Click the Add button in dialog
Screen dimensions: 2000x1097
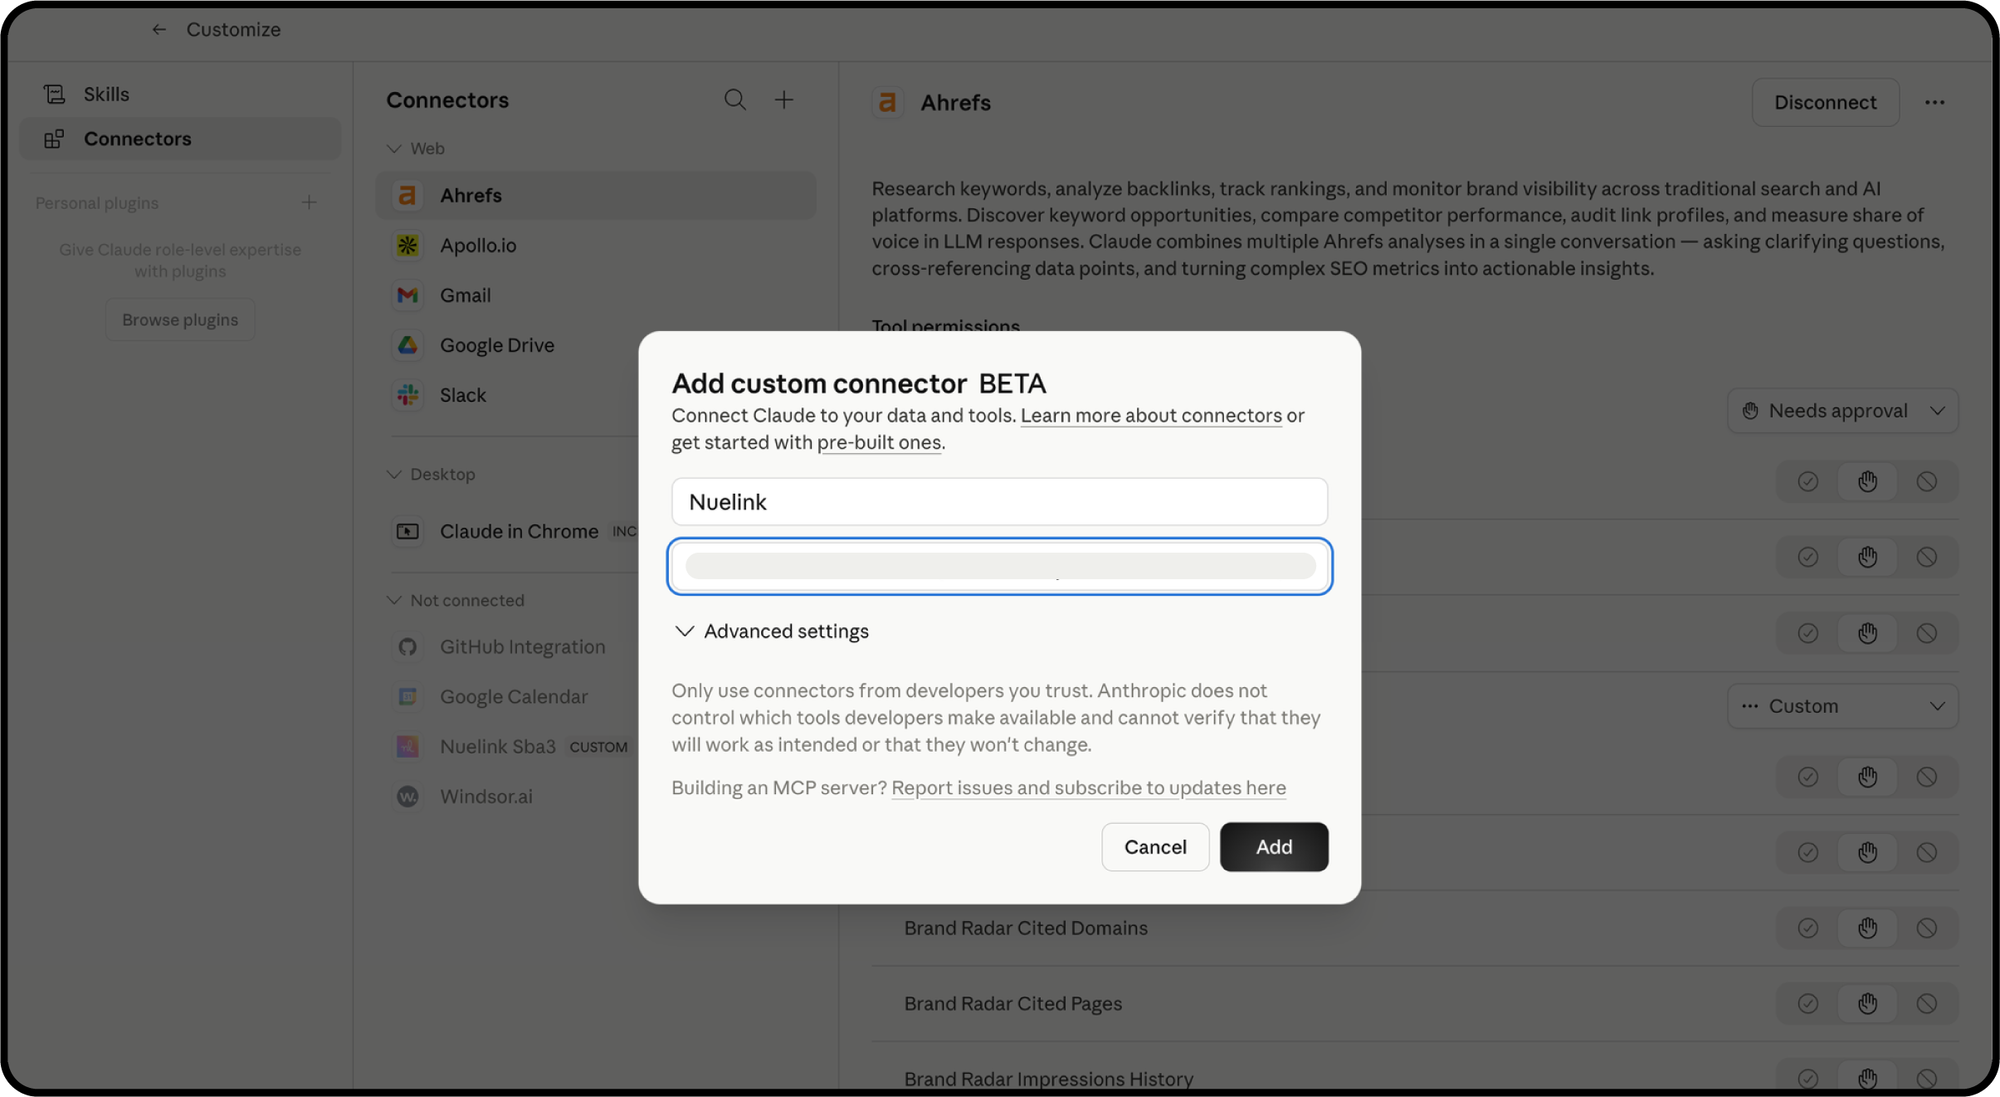[1273, 847]
